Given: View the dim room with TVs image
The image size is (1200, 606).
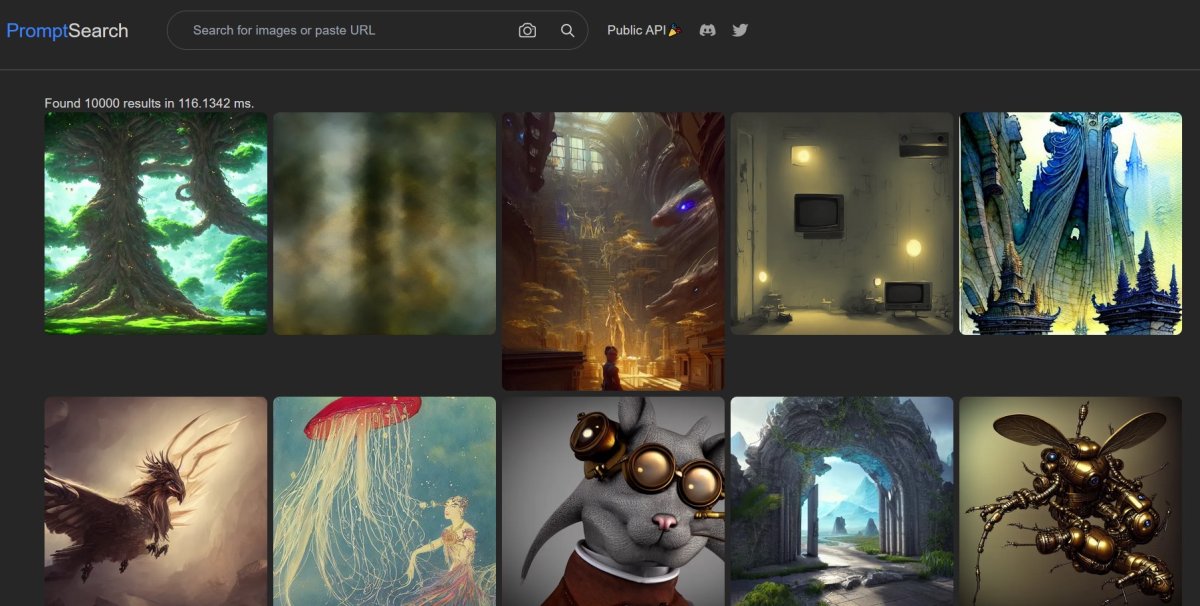Looking at the screenshot, I should click(x=842, y=223).
